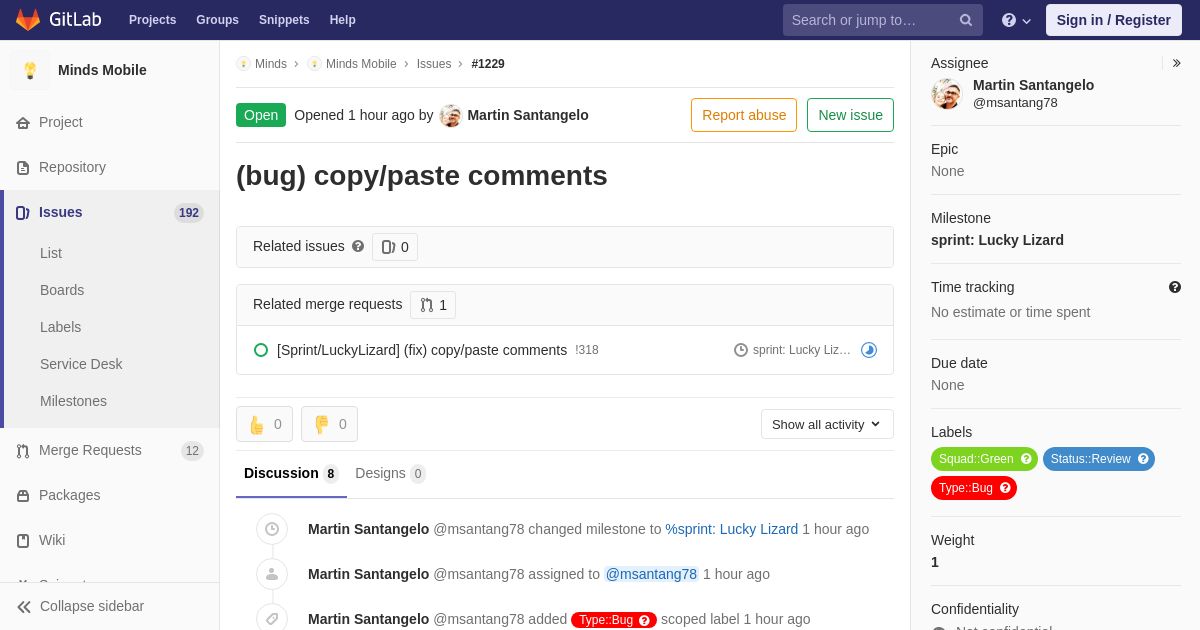Image resolution: width=1200 pixels, height=630 pixels.
Task: Open Service Desk submenu item
Action: pyautogui.click(x=81, y=364)
